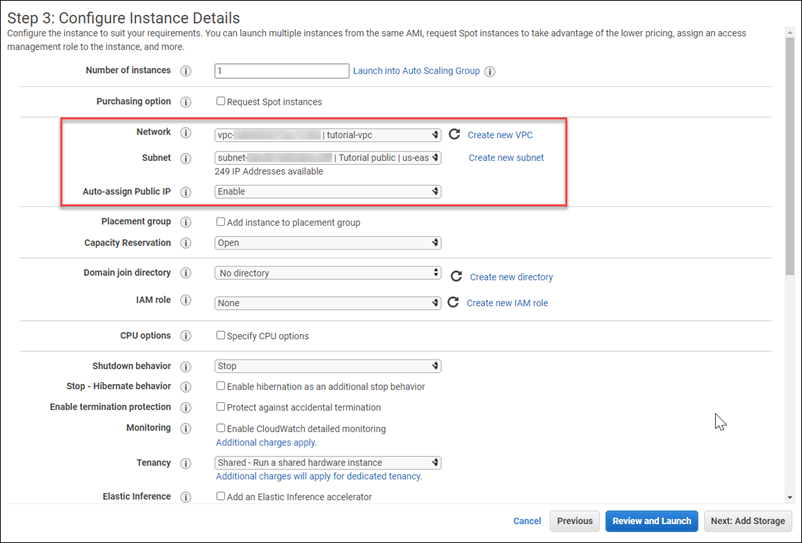This screenshot has width=802, height=543.
Task: Click the Next: Add Storage button
Action: (749, 521)
